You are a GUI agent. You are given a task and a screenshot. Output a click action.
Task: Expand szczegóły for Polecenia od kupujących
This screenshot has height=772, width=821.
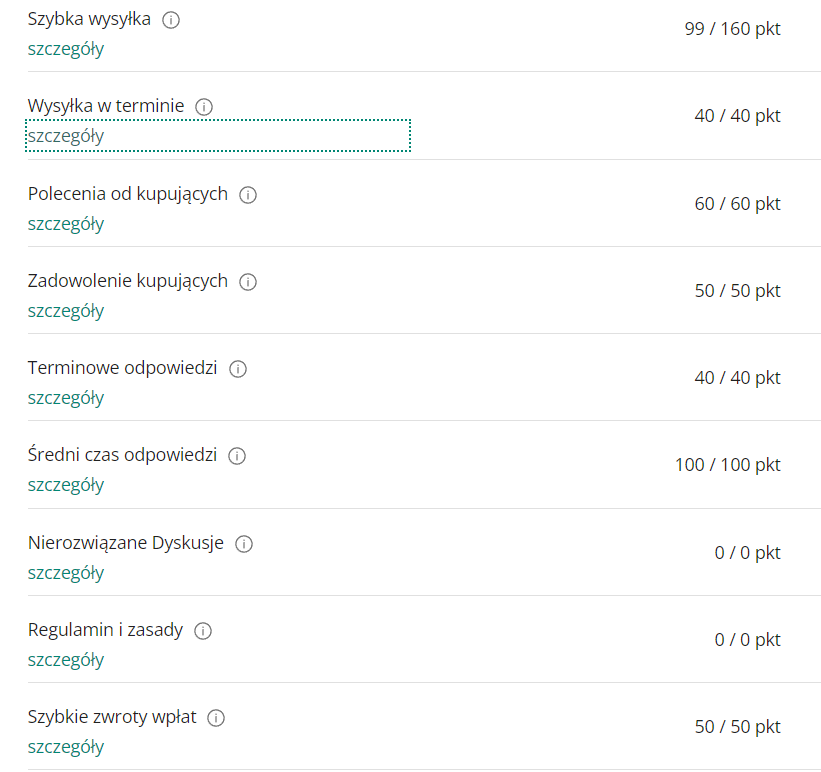66,224
